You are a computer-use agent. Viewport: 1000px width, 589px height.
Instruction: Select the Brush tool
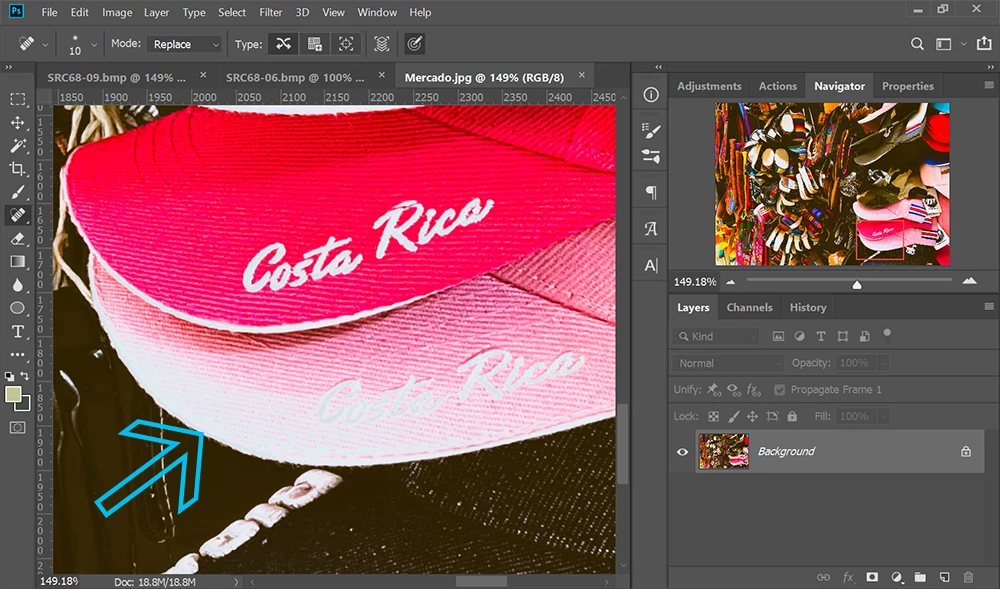pyautogui.click(x=18, y=192)
